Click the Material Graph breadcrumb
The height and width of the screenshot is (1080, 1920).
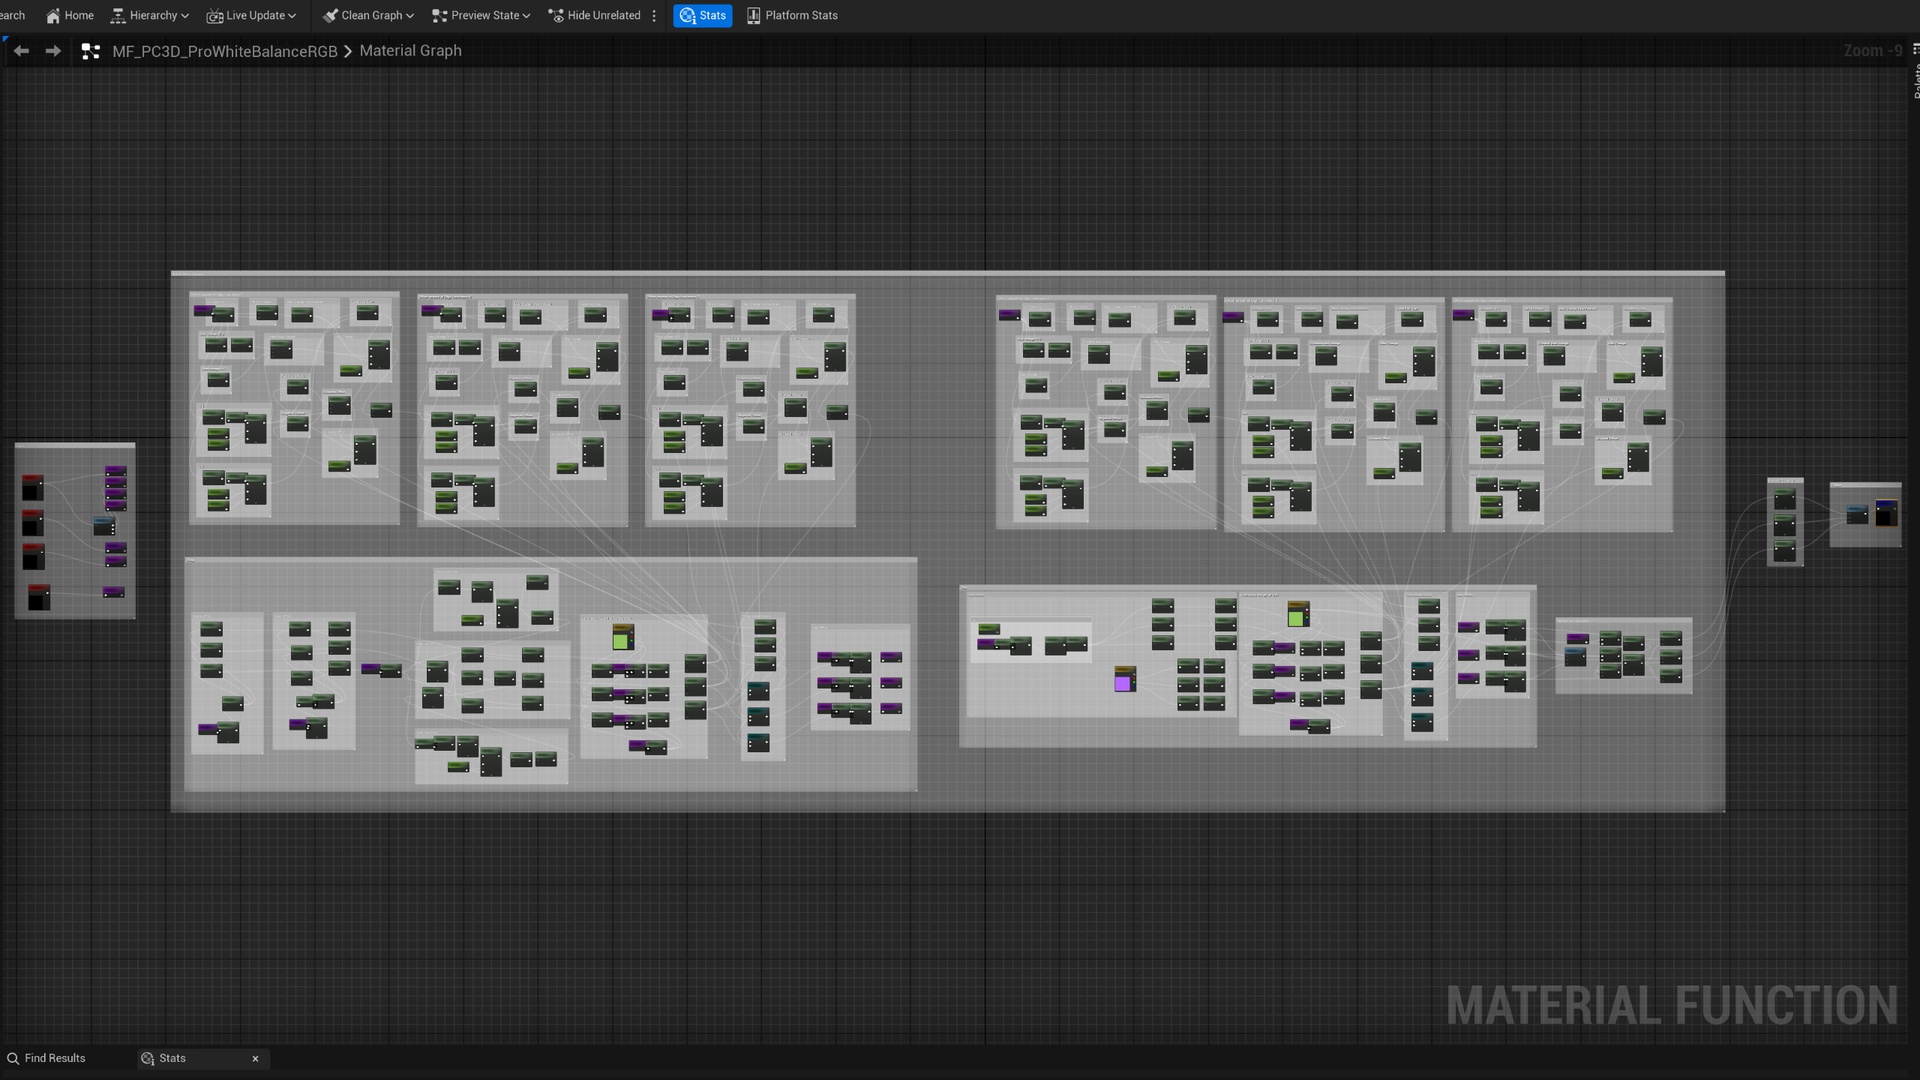tap(410, 51)
